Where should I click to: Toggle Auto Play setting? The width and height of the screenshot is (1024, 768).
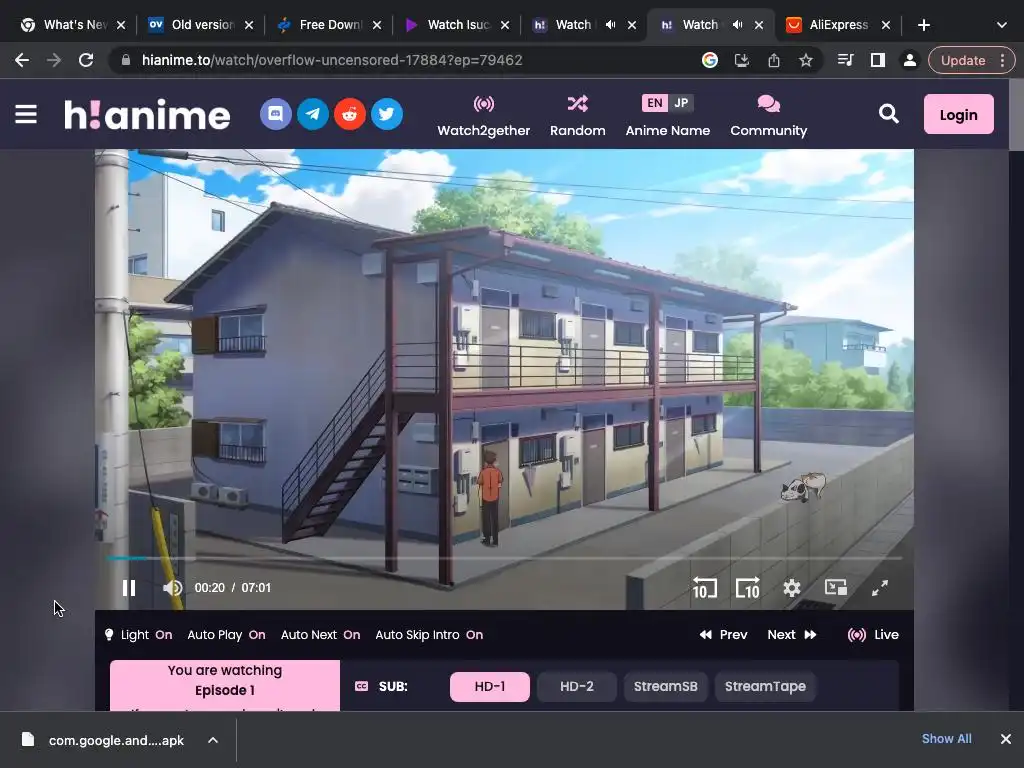click(x=226, y=635)
